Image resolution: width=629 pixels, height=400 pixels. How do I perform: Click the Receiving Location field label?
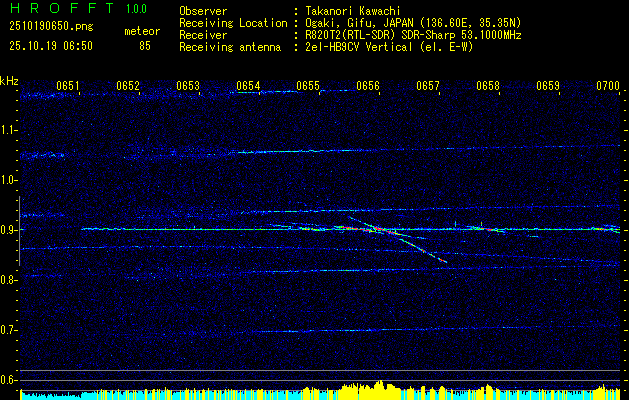point(233,23)
